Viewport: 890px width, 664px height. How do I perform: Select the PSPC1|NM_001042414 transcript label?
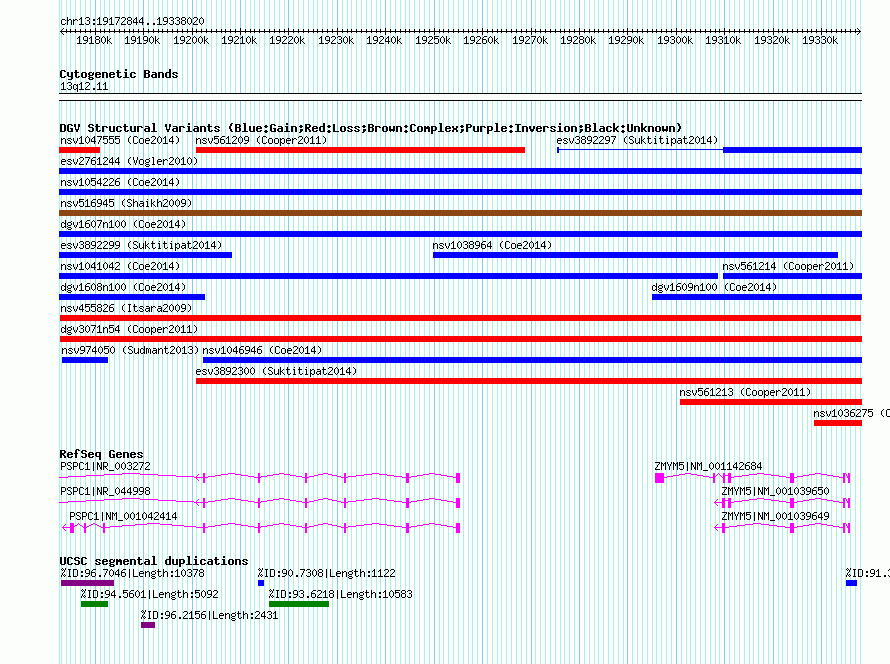(123, 516)
